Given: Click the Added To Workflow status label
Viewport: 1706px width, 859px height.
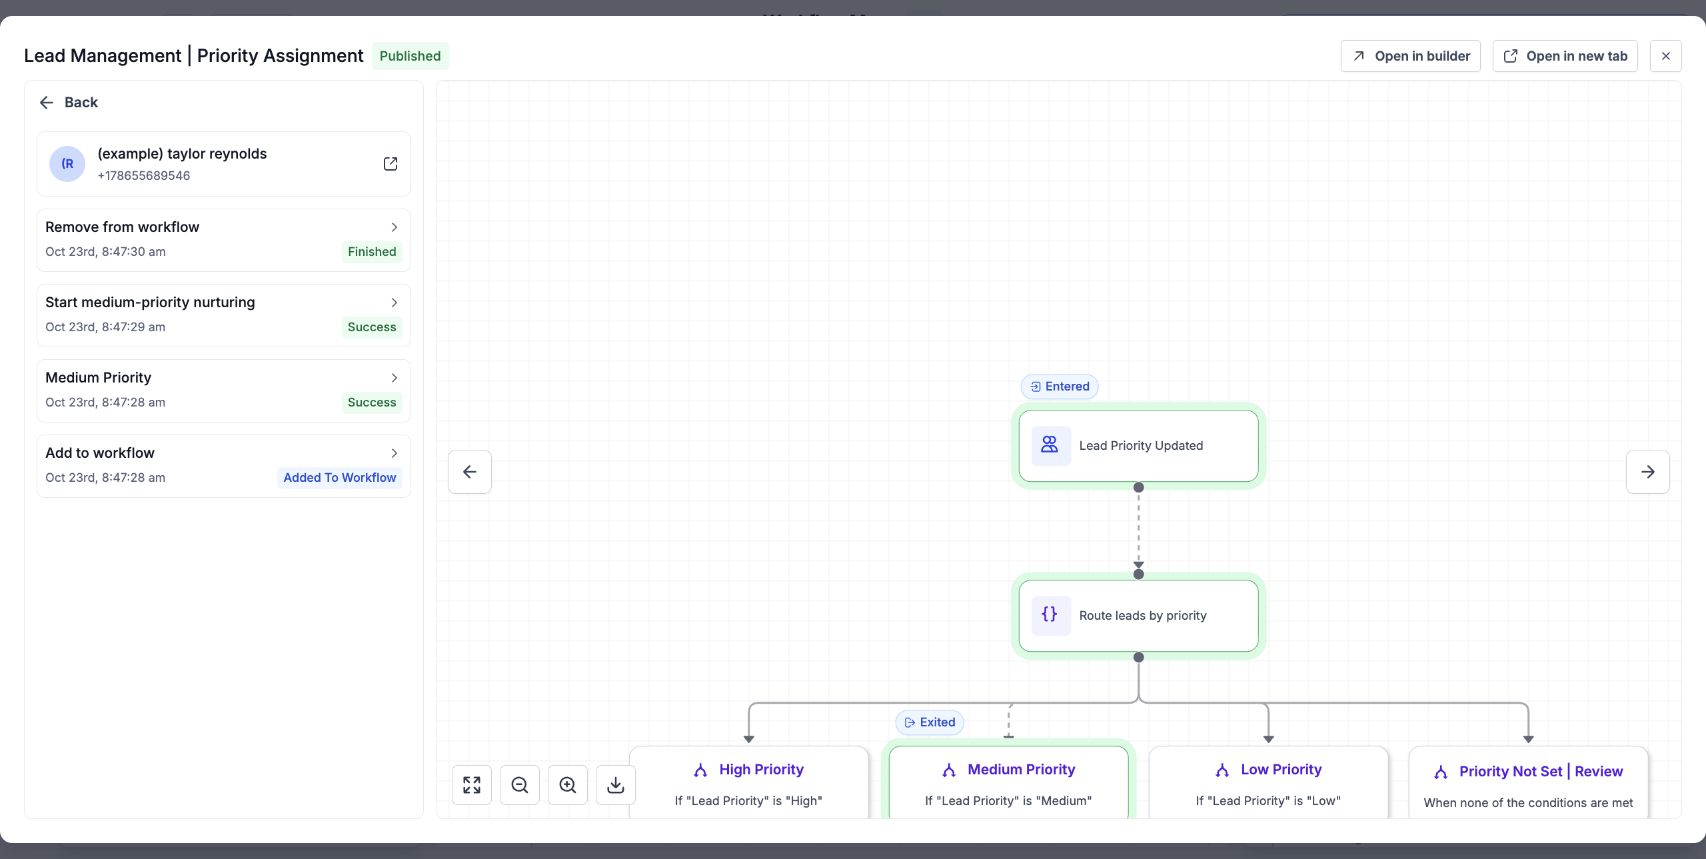Looking at the screenshot, I should (340, 478).
